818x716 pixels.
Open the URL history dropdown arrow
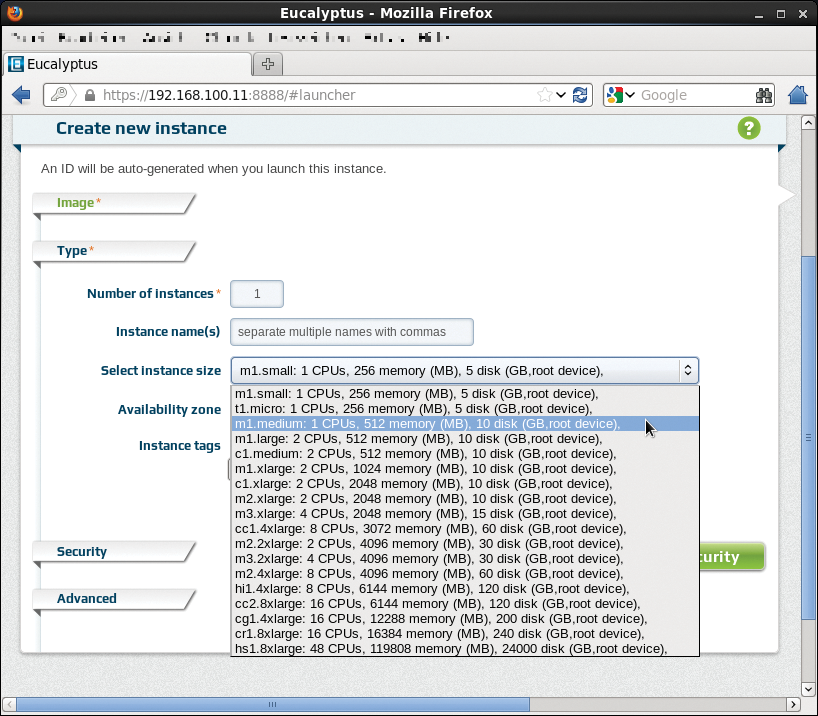coord(563,95)
